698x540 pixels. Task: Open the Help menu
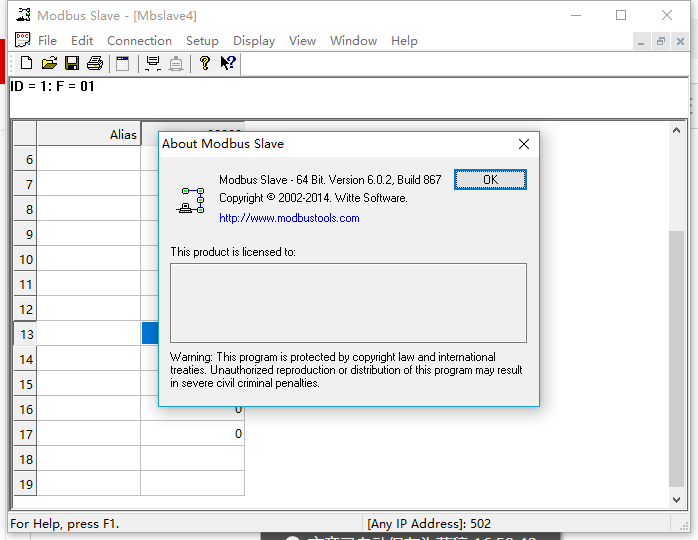point(404,41)
